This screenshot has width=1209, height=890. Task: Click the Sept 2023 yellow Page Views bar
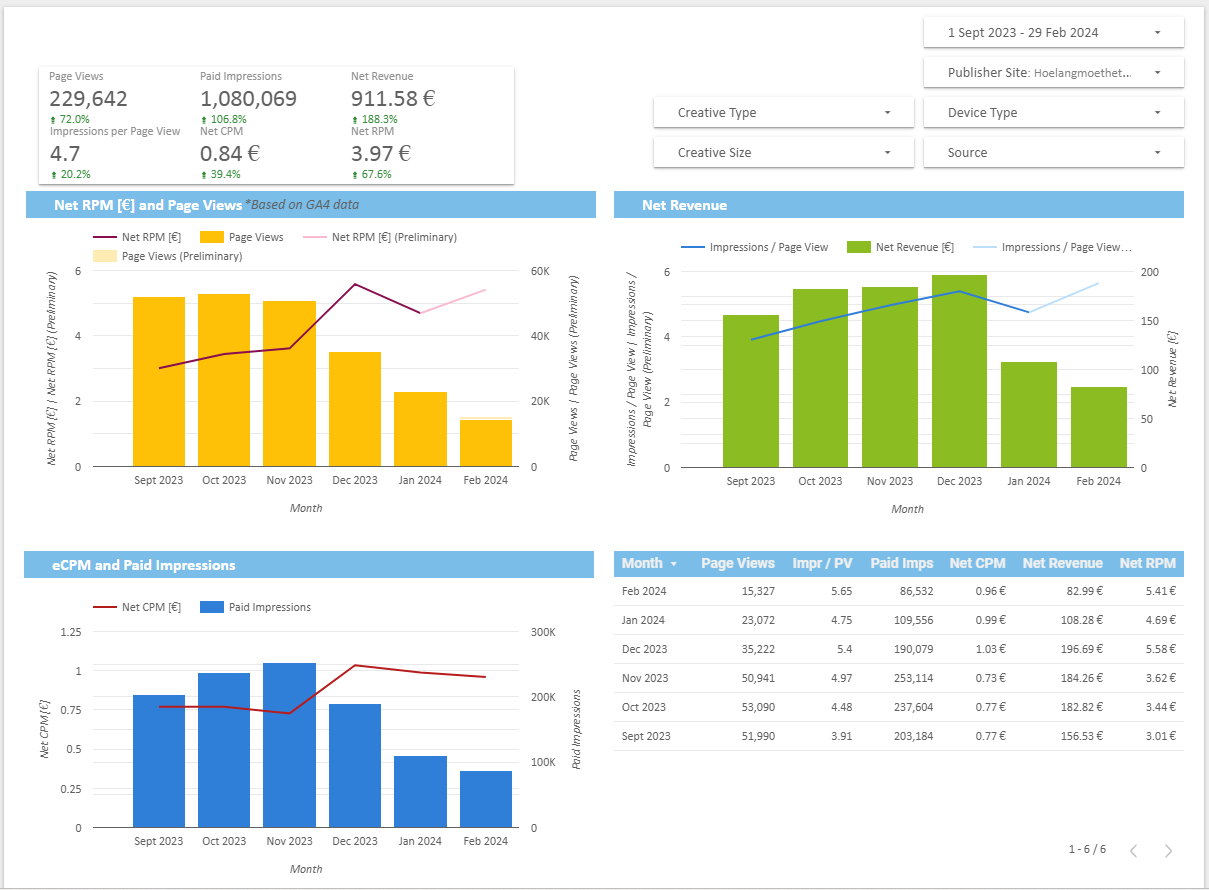click(159, 382)
